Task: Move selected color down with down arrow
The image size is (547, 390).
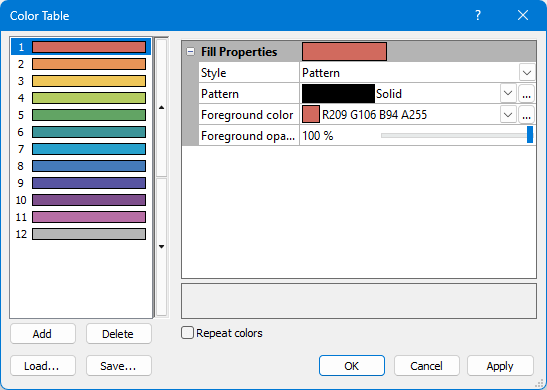Action: (x=161, y=247)
